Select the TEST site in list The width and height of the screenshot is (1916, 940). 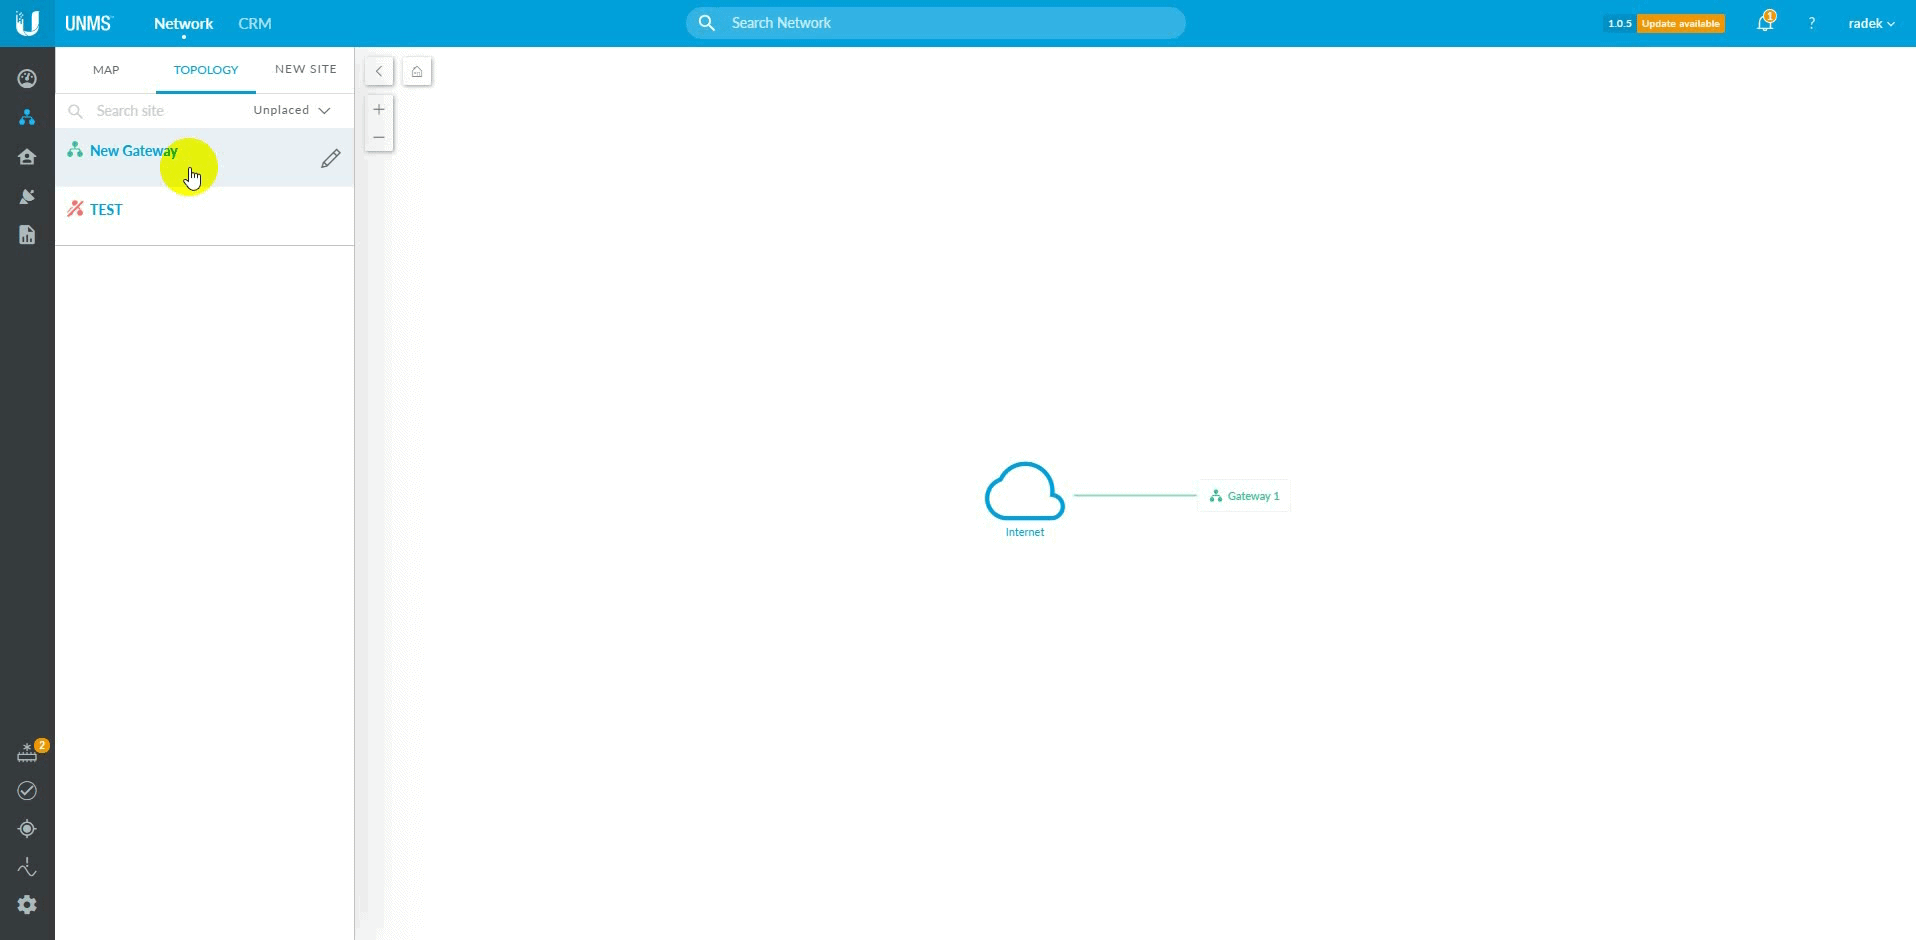point(106,210)
